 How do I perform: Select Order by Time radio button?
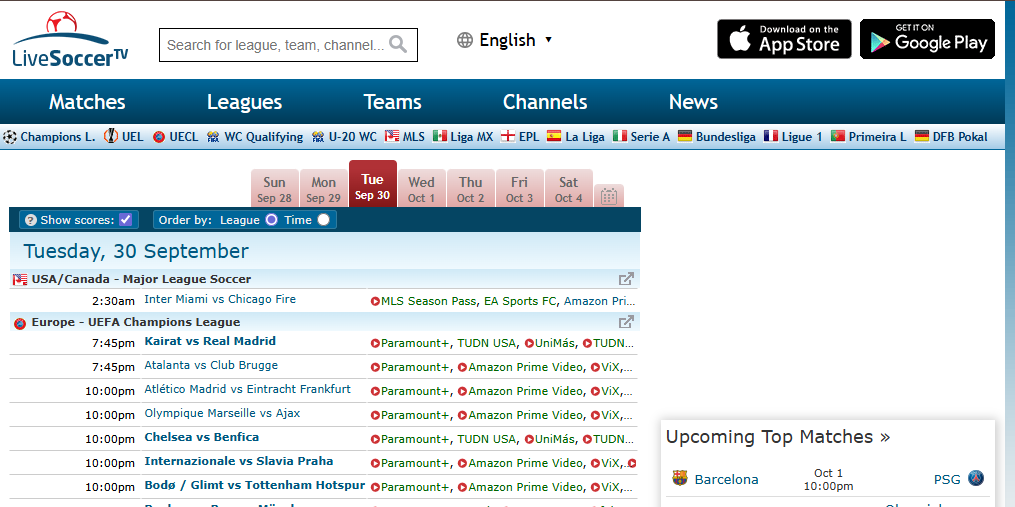pos(323,220)
